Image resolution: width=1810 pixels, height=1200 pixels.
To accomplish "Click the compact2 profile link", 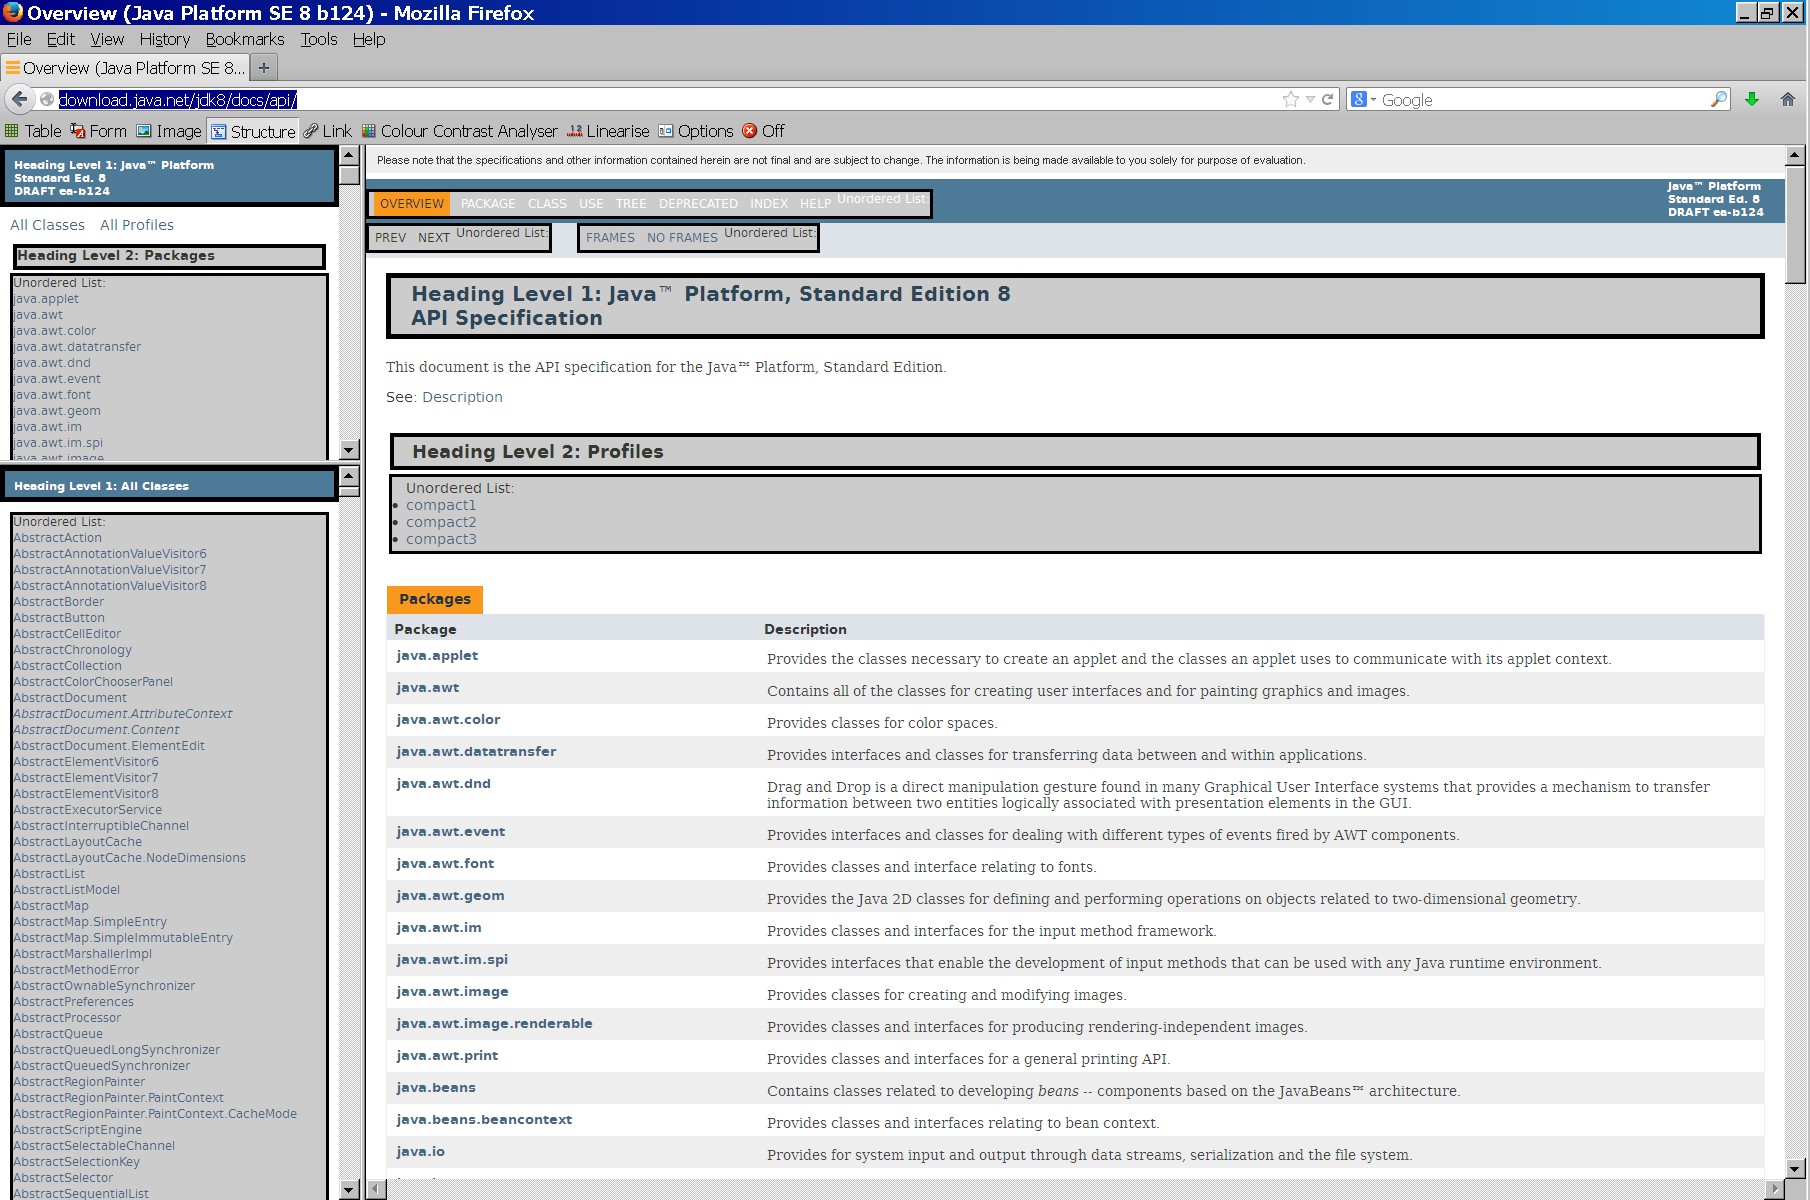I will pos(441,522).
